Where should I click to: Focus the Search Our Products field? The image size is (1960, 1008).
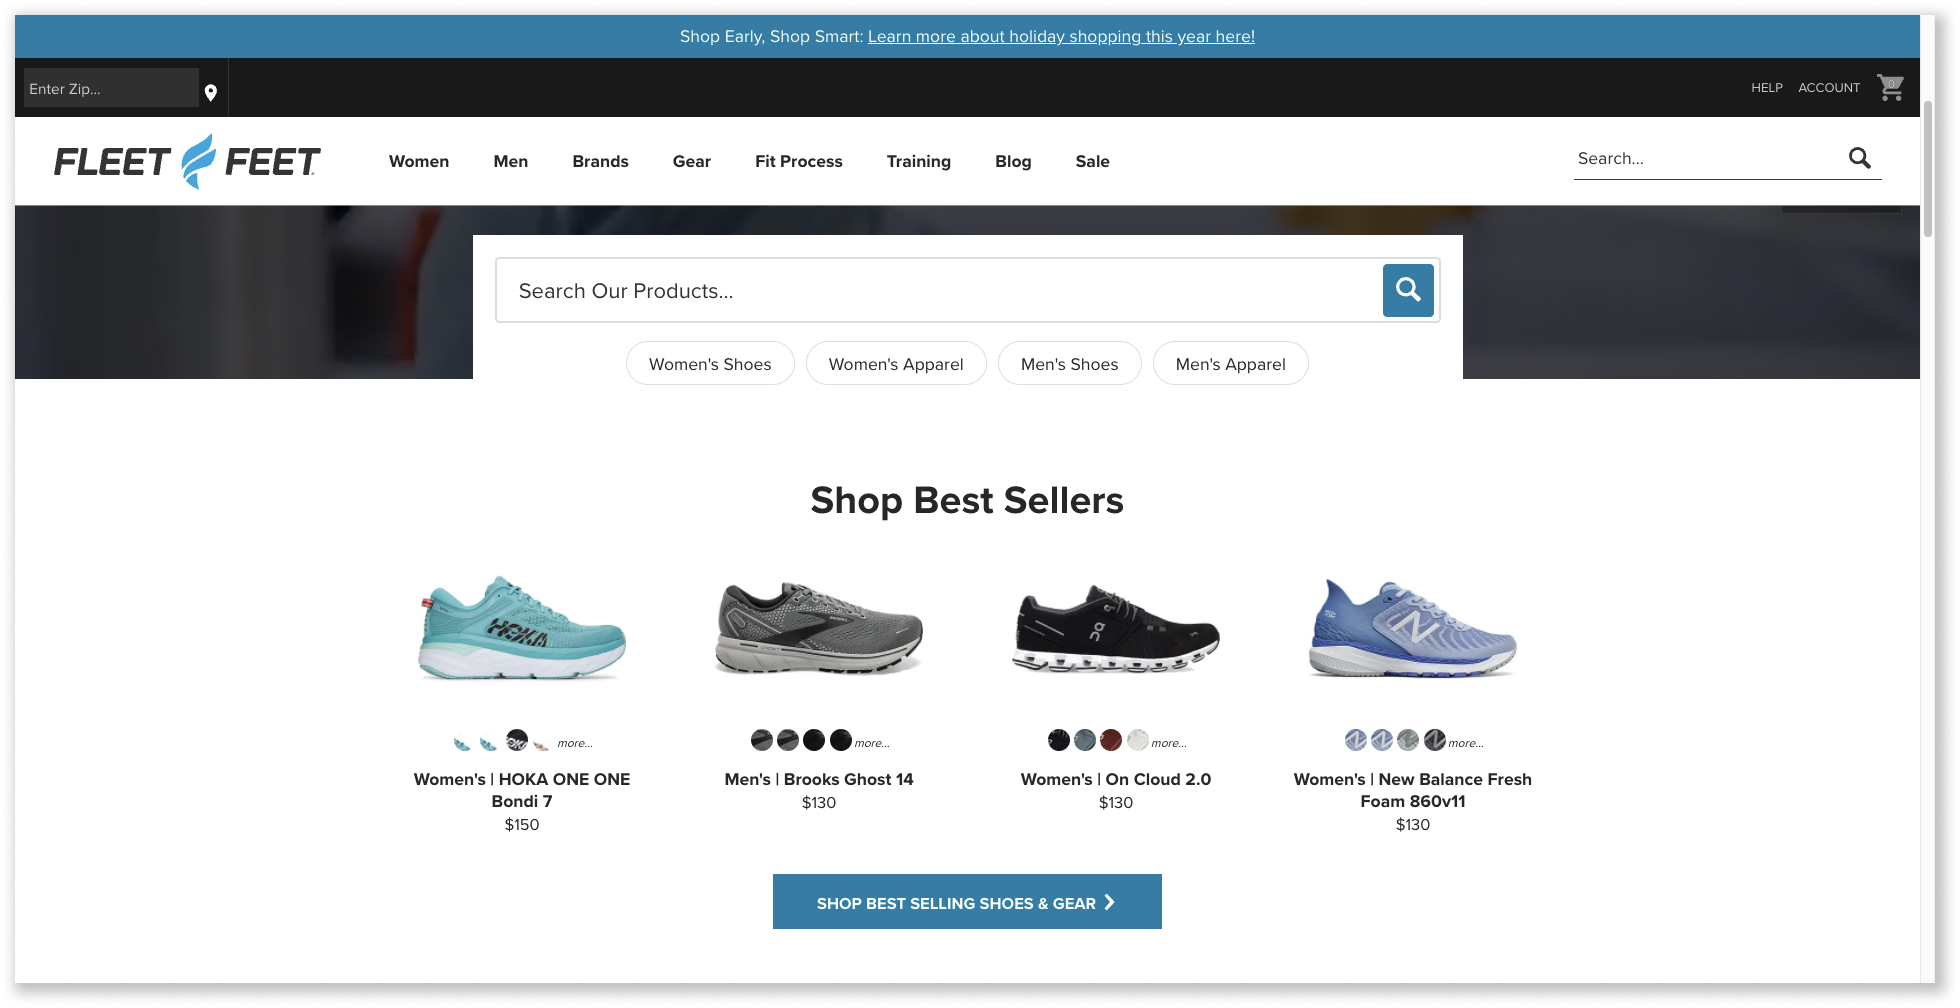click(x=939, y=290)
